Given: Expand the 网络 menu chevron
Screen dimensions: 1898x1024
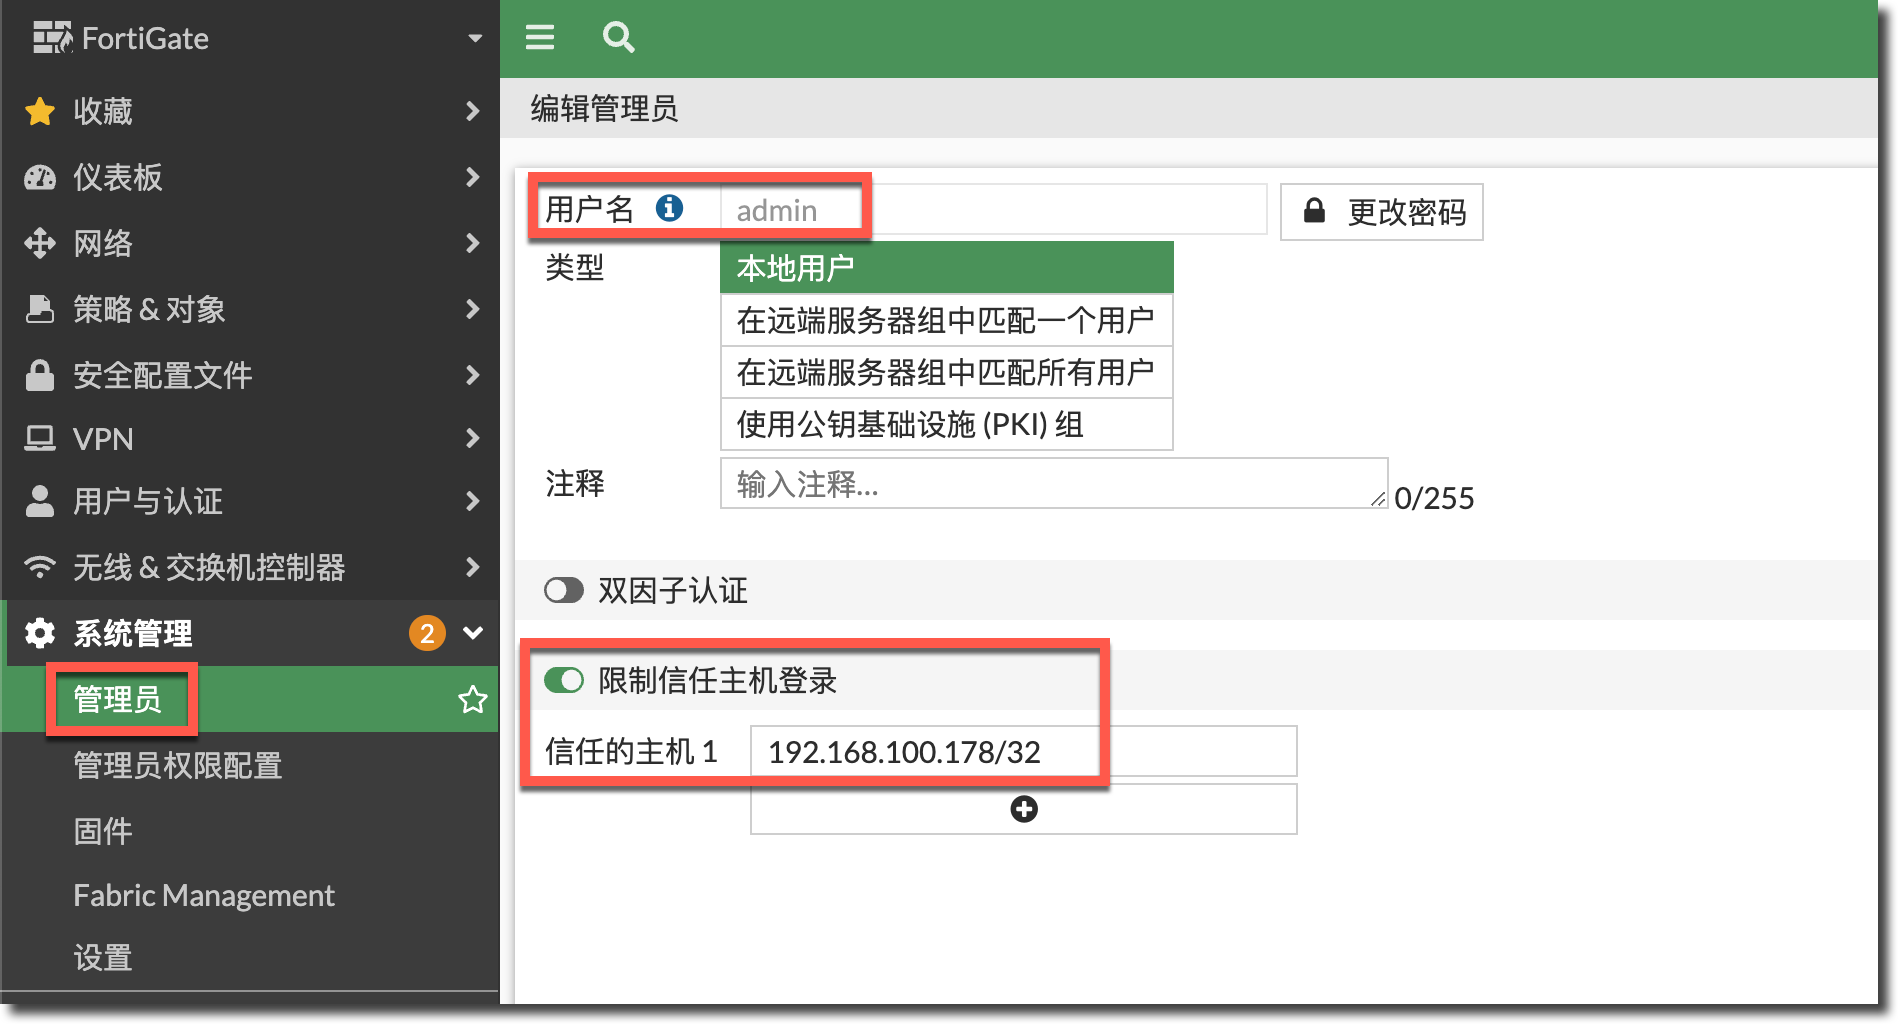Looking at the screenshot, I should pyautogui.click(x=473, y=243).
